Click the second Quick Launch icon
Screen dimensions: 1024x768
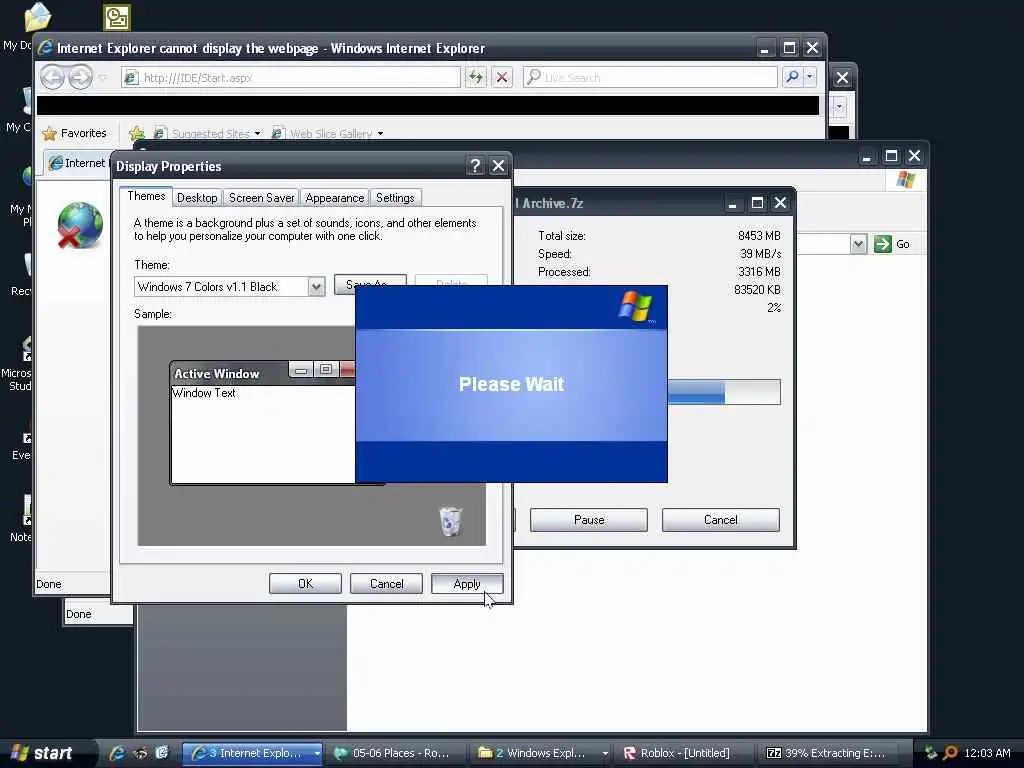click(140, 753)
